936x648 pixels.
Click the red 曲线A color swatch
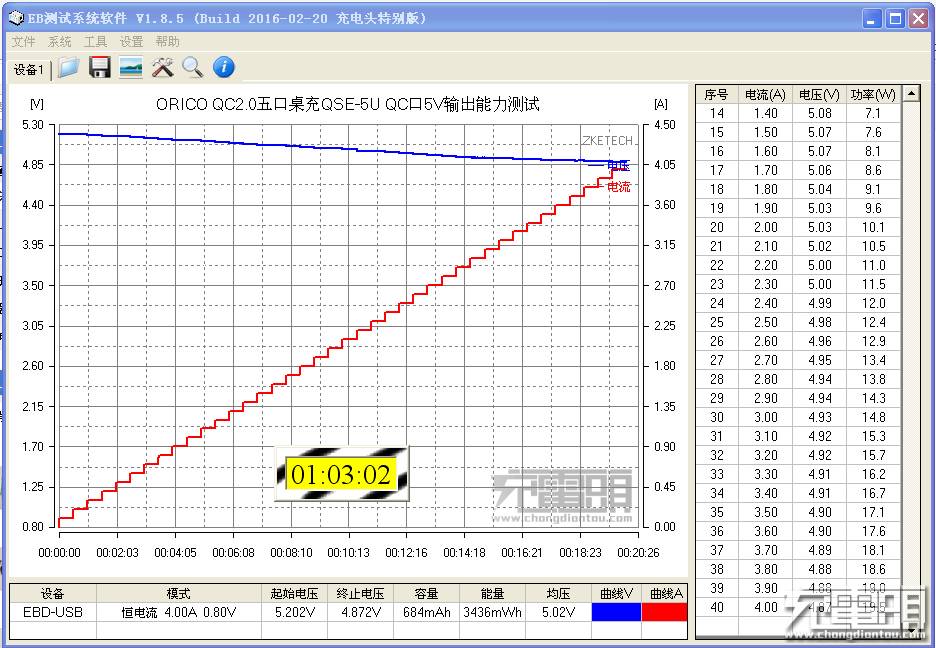click(x=664, y=612)
